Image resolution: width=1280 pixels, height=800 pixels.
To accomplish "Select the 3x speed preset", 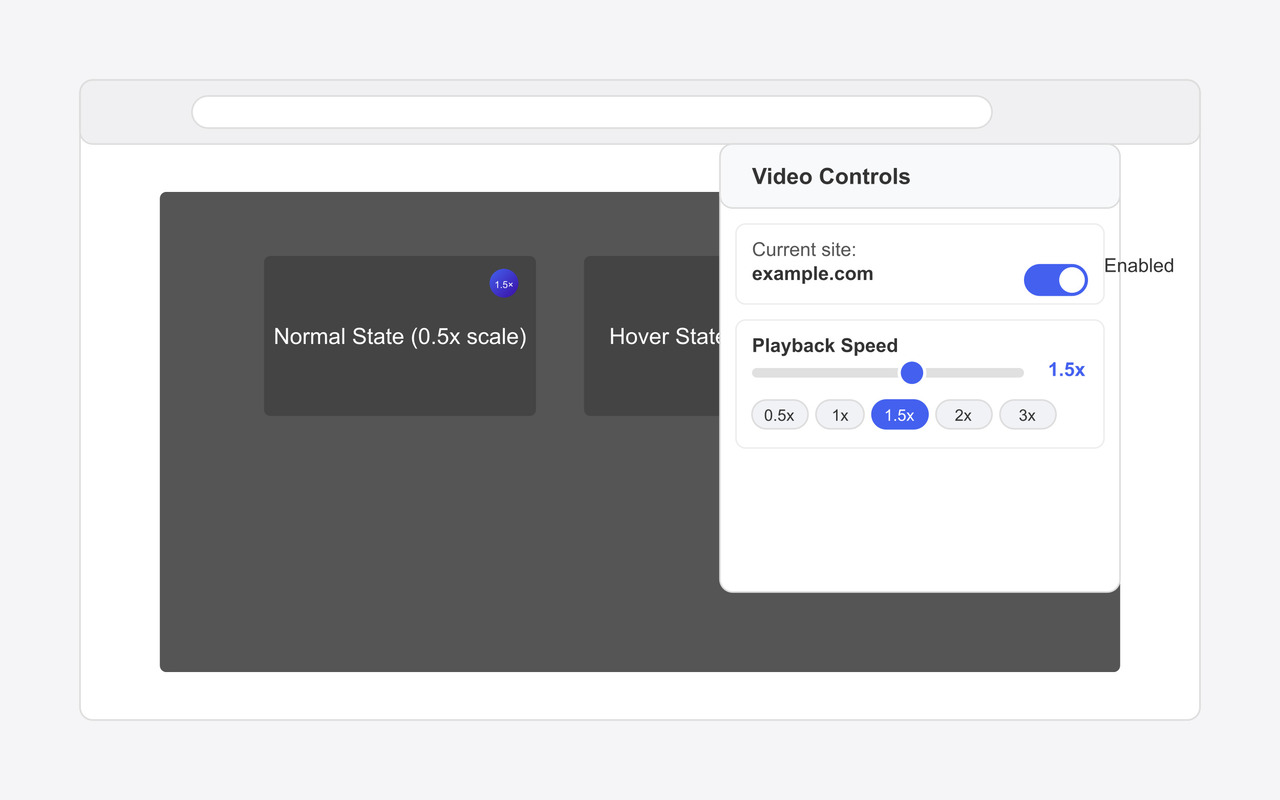I will pyautogui.click(x=1028, y=415).
